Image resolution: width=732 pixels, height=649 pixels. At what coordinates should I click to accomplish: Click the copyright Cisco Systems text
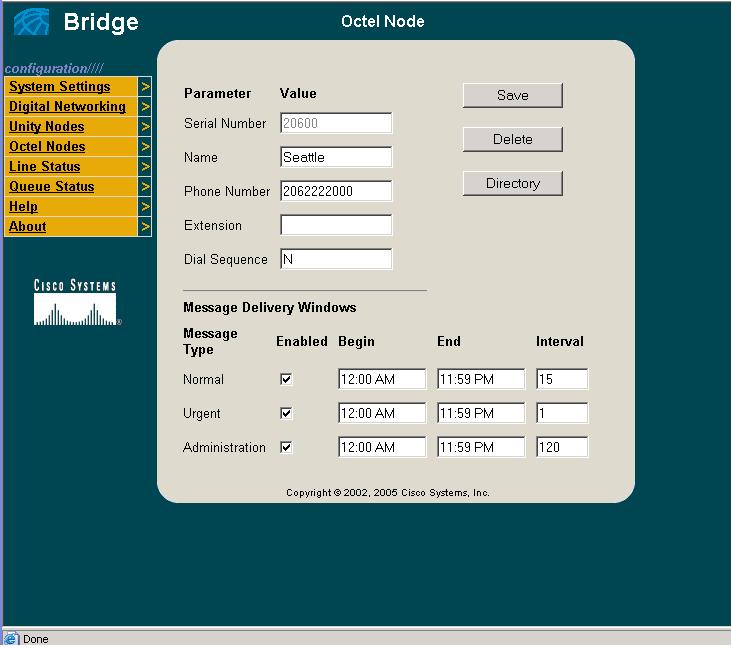387,493
